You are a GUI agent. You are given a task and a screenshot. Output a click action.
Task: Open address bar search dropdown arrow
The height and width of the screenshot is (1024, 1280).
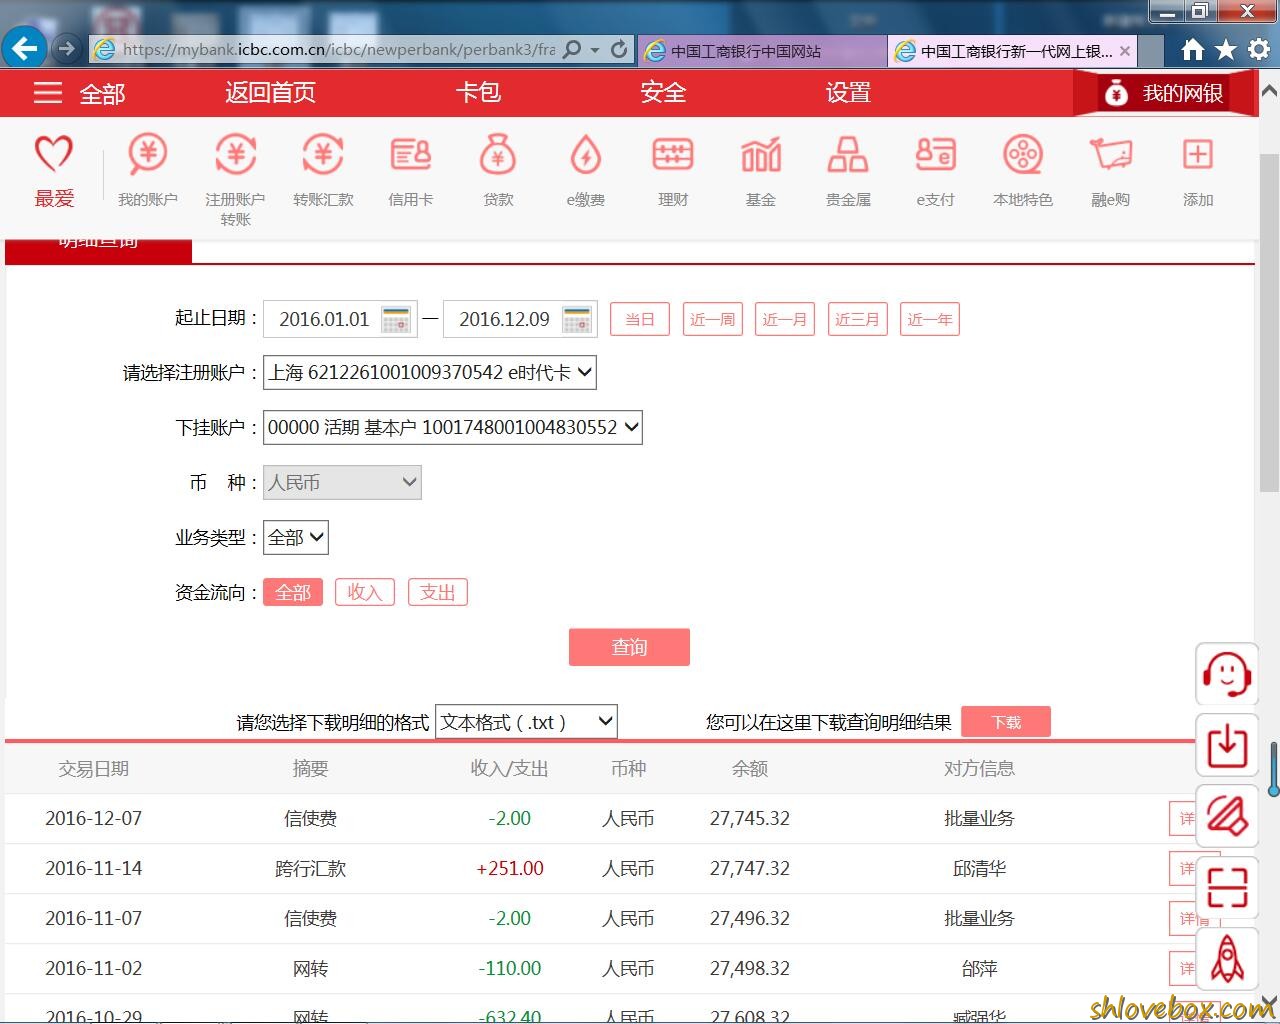point(595,49)
